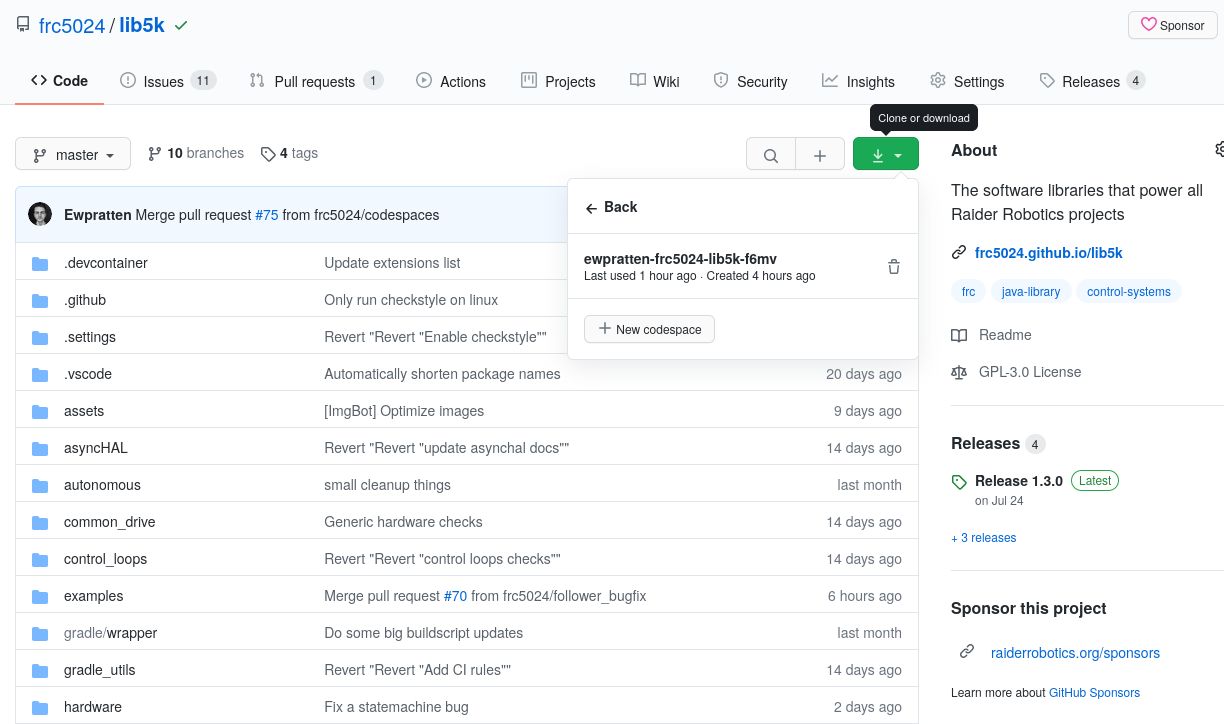This screenshot has height=724, width=1224.
Task: Click the folder icon next to assets
Action: (x=40, y=411)
